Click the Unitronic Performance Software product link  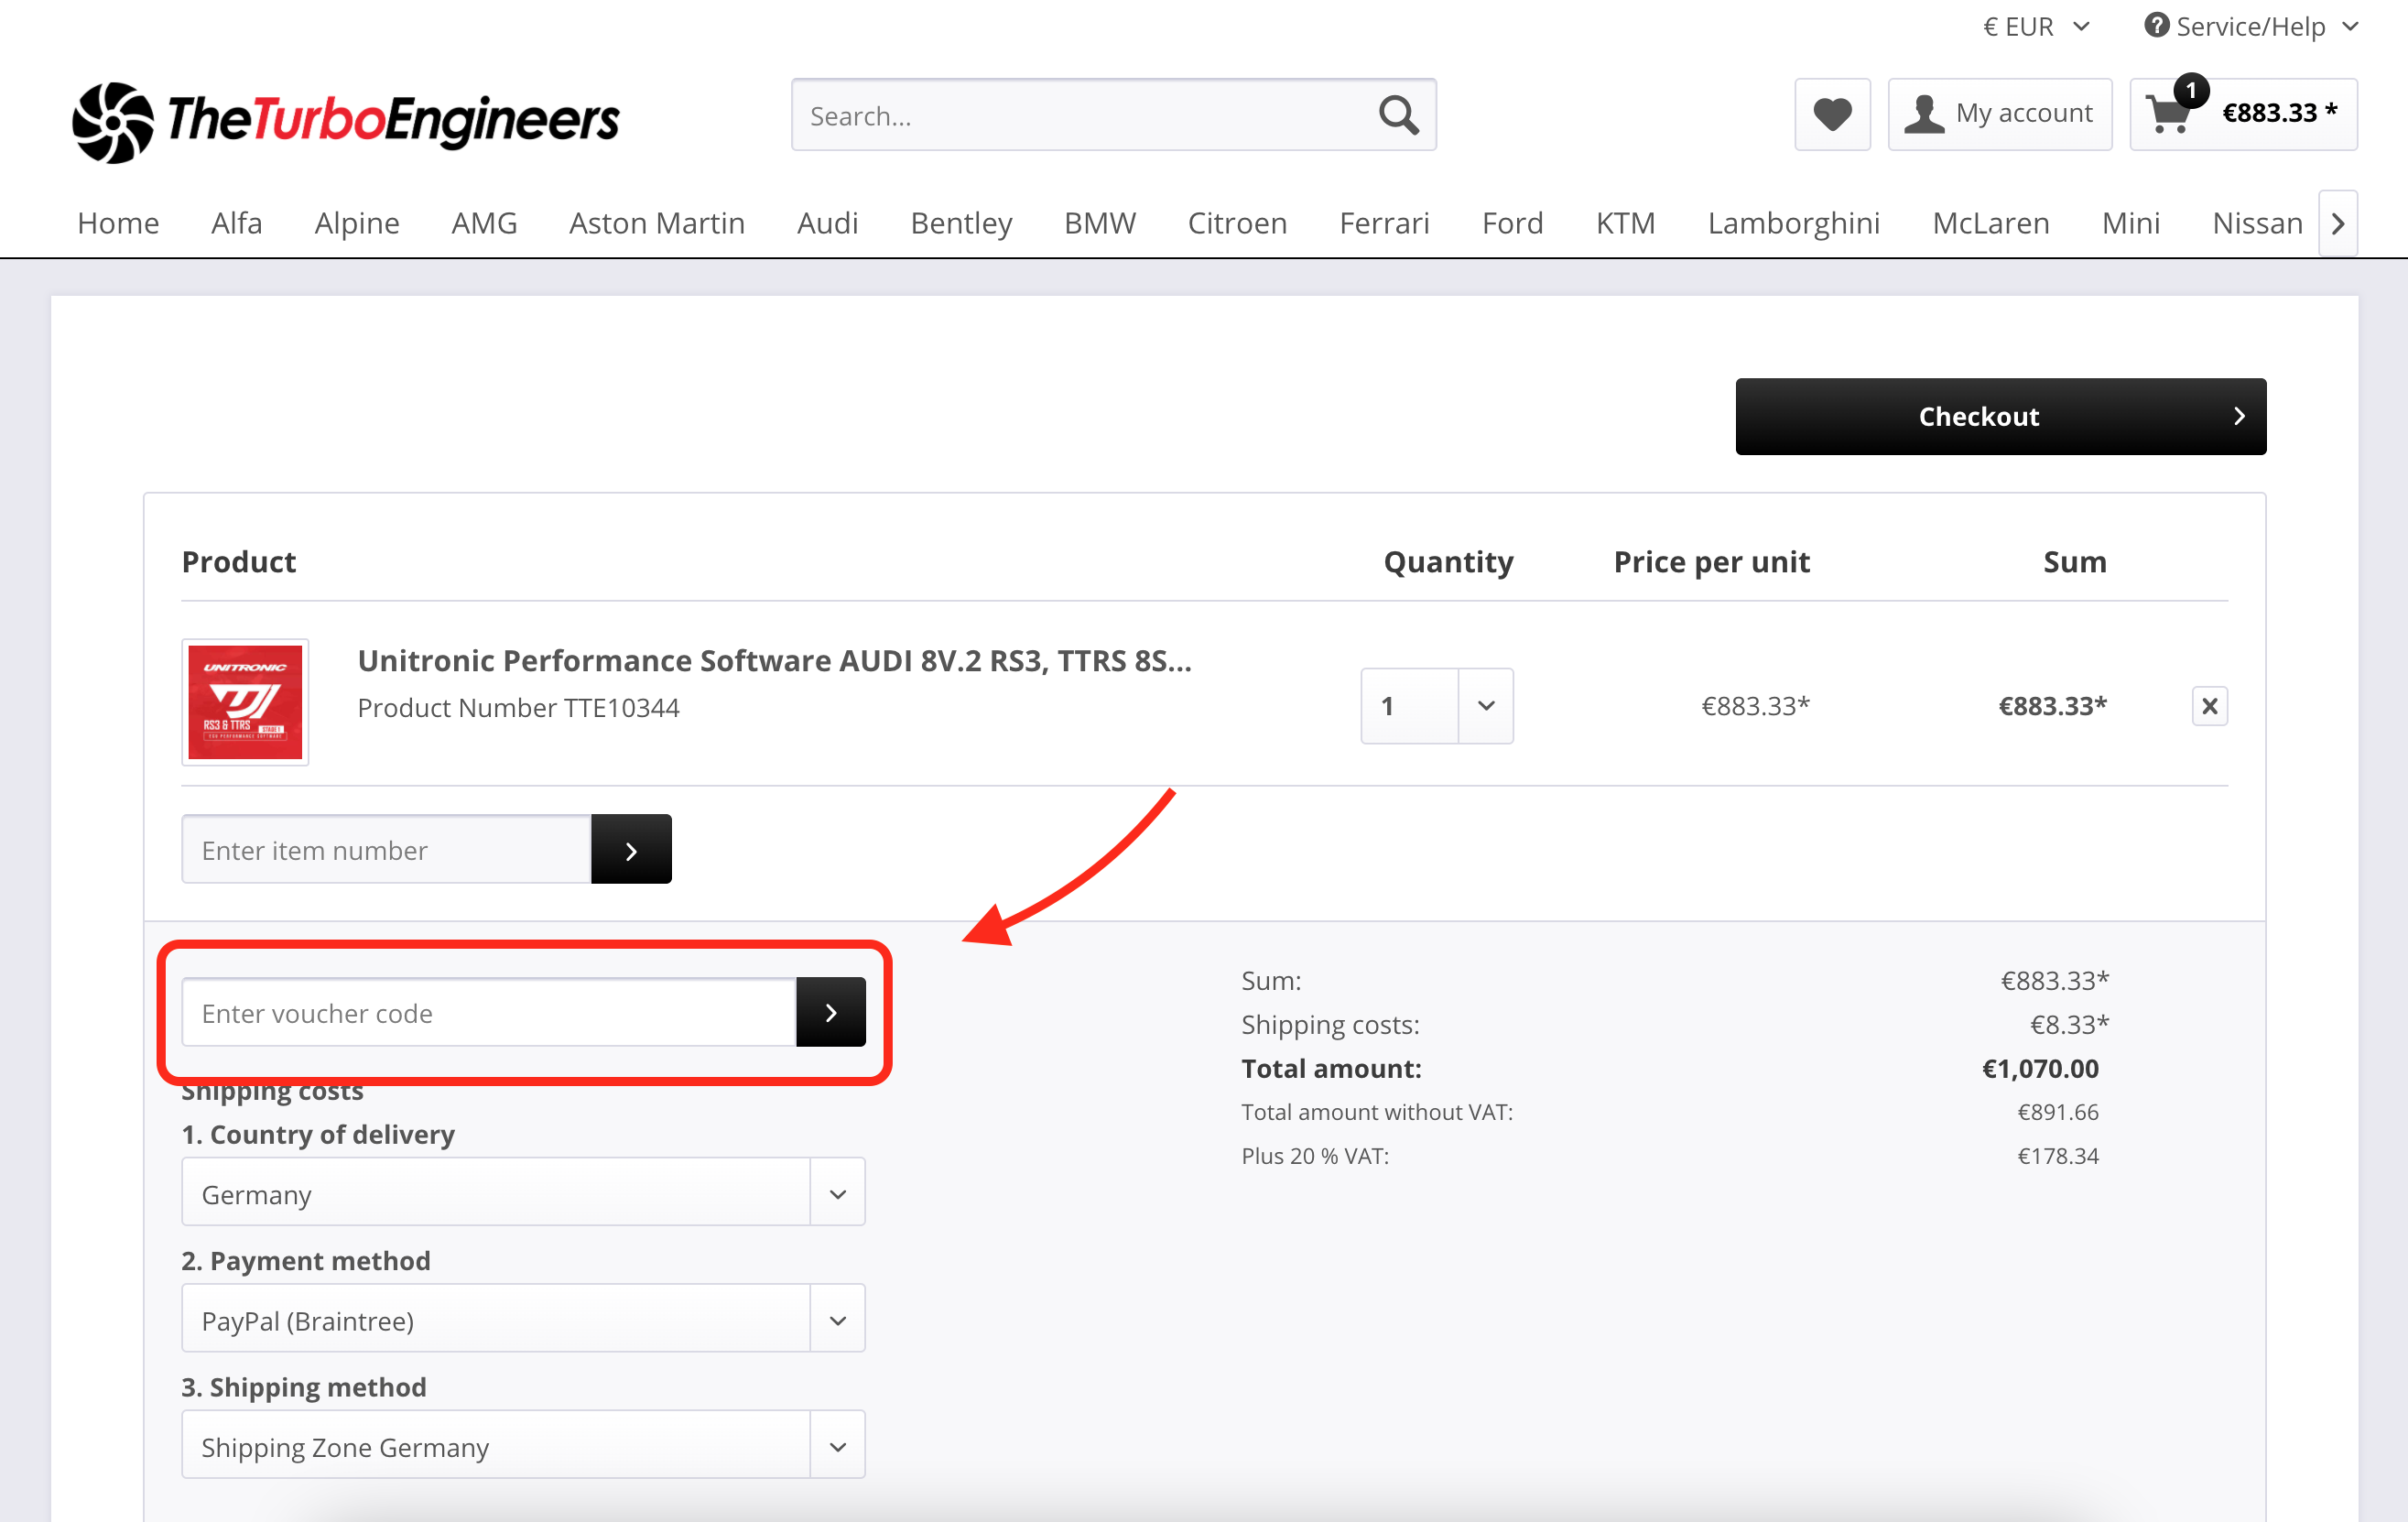[x=774, y=660]
